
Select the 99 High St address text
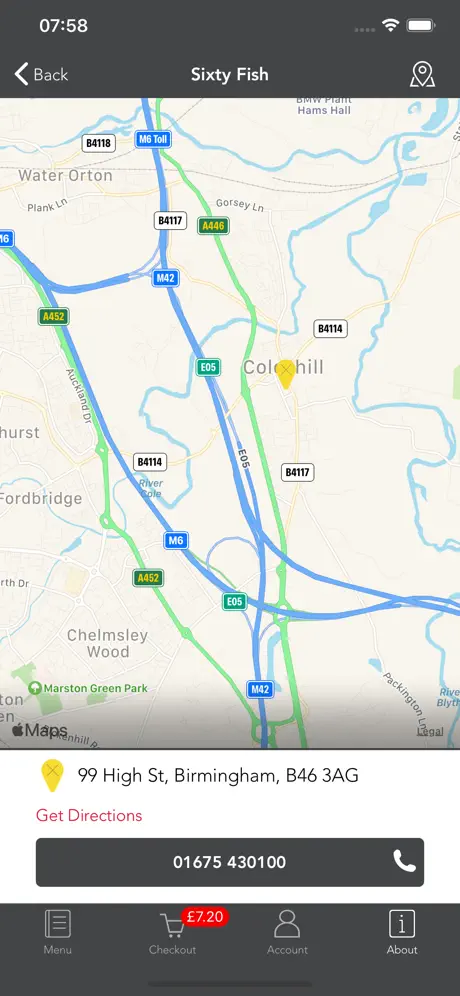point(218,775)
